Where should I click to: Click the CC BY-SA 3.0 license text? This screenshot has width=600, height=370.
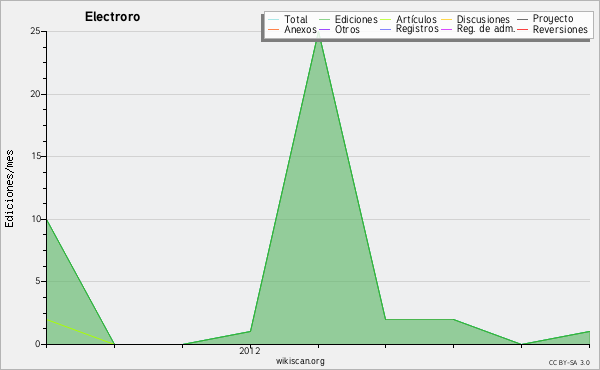tap(569, 362)
